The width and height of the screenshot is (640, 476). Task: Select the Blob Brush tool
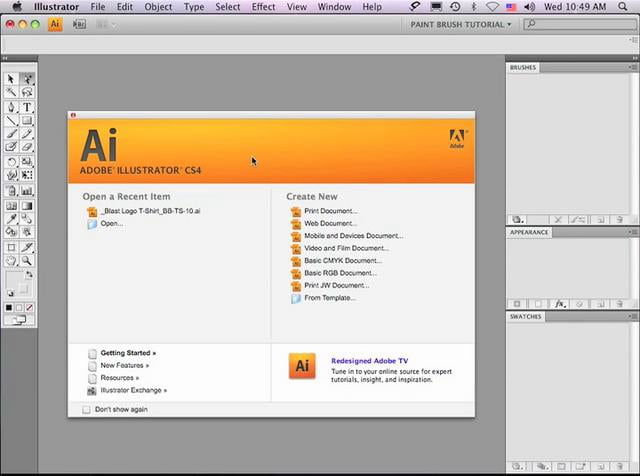coord(11,147)
